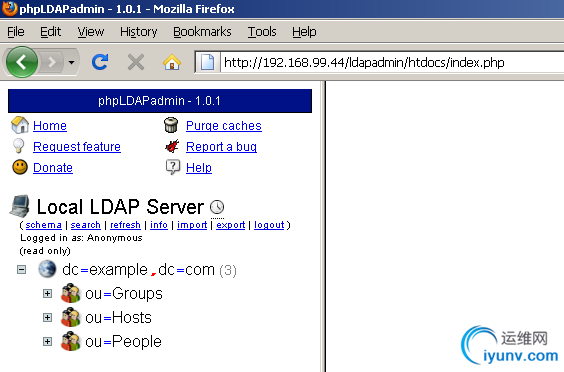Image resolution: width=564 pixels, height=372 pixels.
Task: Open the phpLDAPadmin Help link
Action: tap(199, 168)
